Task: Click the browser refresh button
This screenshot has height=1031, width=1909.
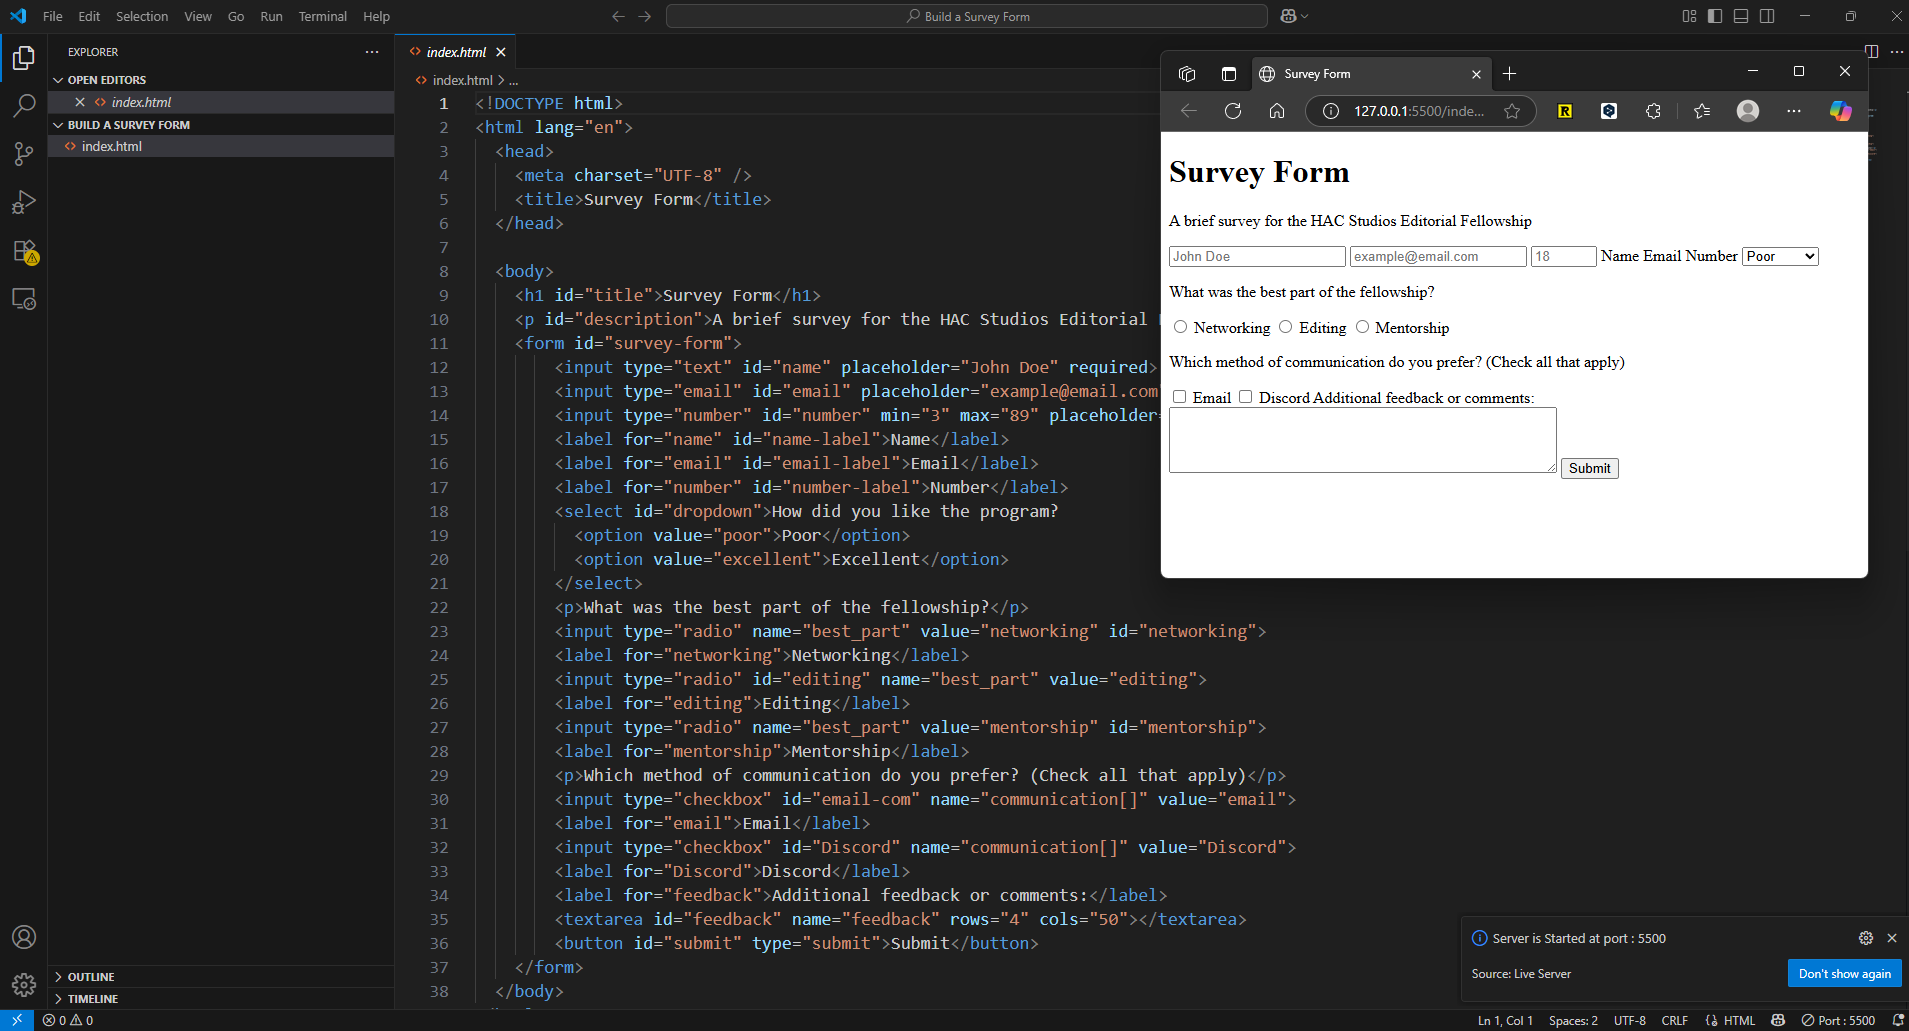Action: 1233,111
